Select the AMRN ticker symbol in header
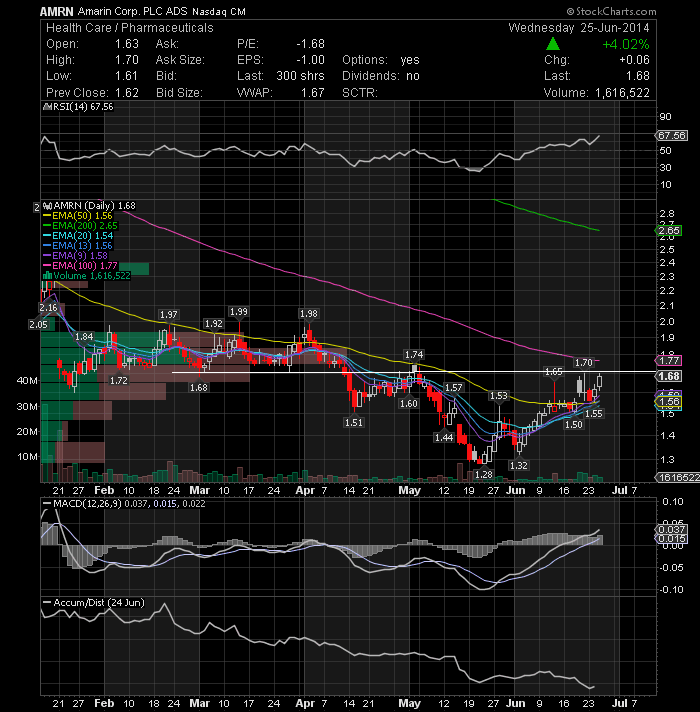This screenshot has width=700, height=712. (x=56, y=11)
